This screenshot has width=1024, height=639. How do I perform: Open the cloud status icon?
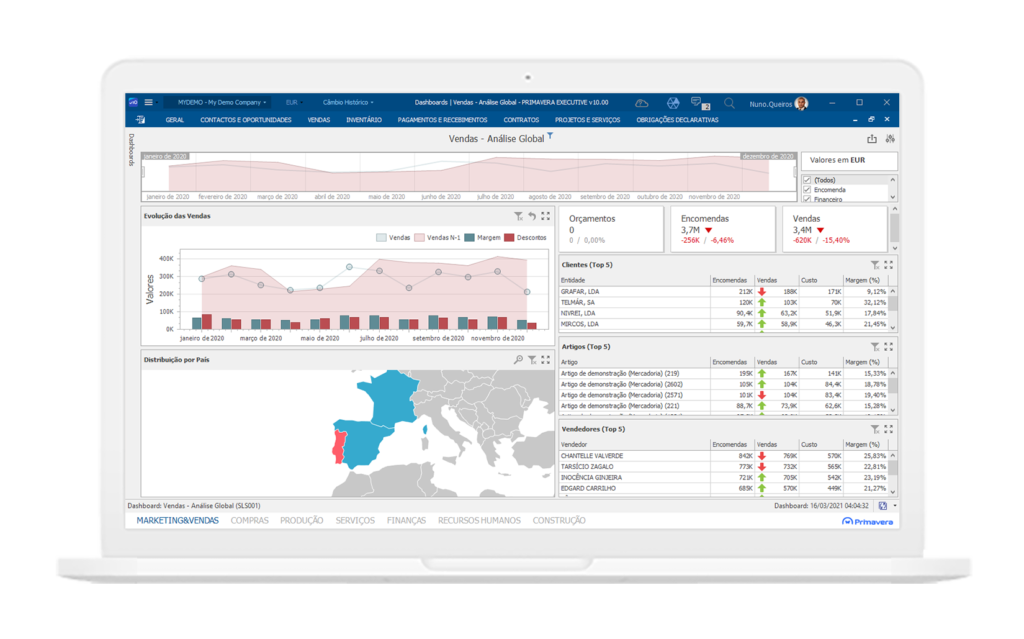coord(642,103)
